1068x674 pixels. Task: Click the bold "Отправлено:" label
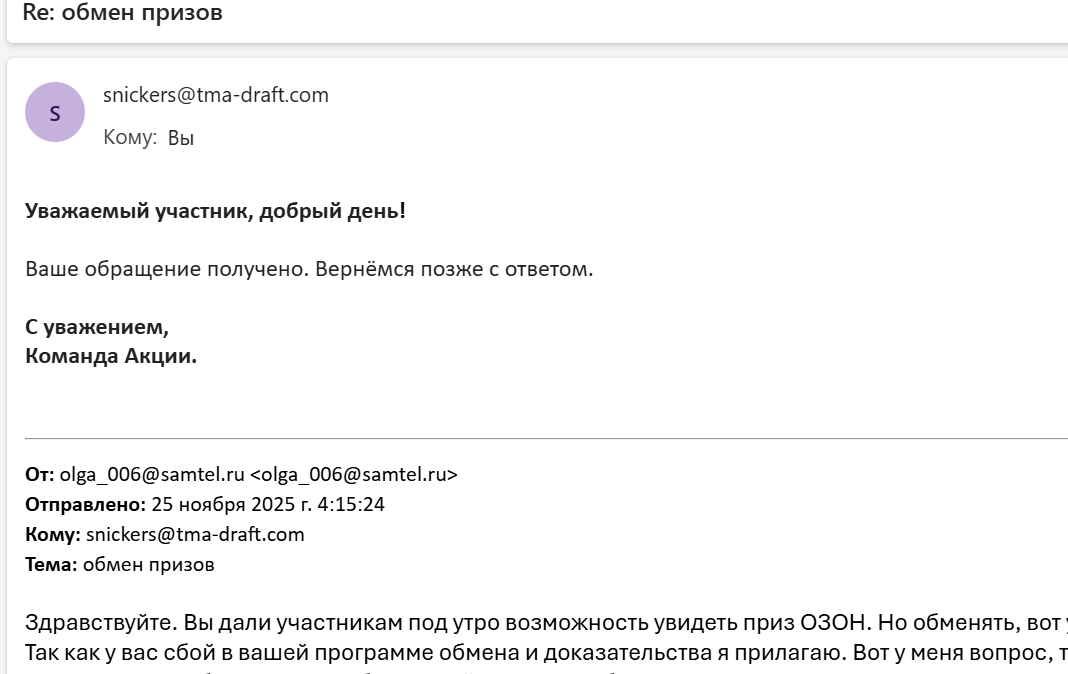(x=85, y=504)
